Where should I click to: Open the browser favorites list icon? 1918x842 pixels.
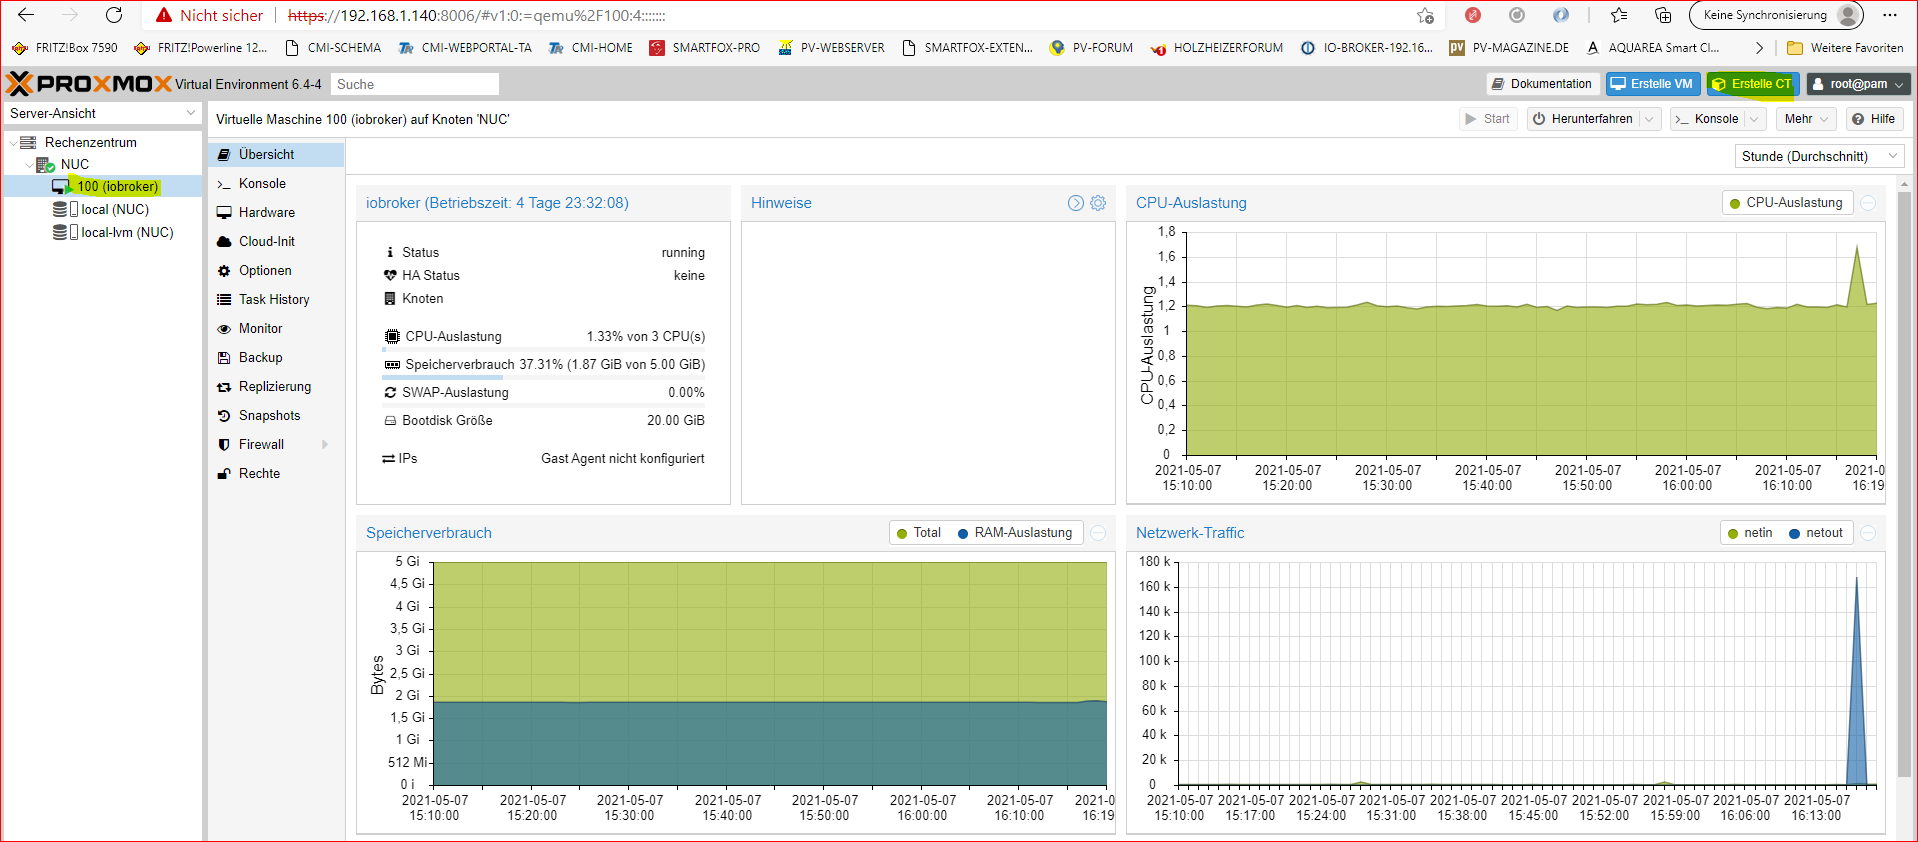[x=1619, y=15]
